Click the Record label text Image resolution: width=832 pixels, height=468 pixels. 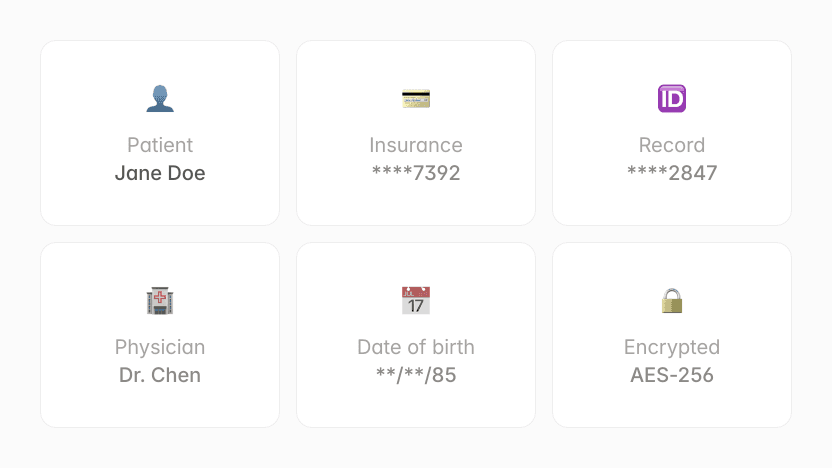(x=672, y=145)
